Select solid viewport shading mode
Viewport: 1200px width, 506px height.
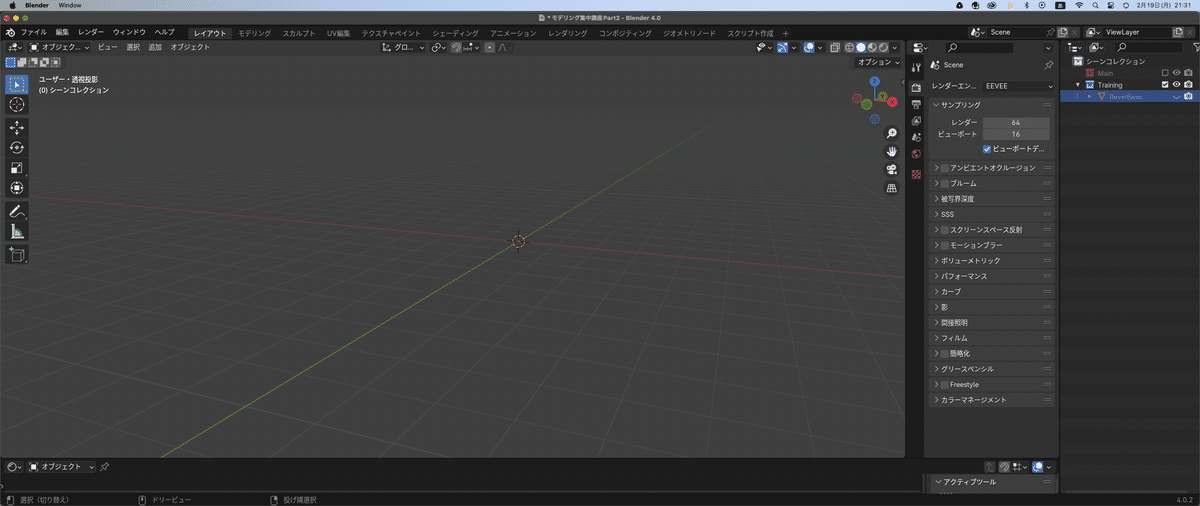(x=860, y=47)
